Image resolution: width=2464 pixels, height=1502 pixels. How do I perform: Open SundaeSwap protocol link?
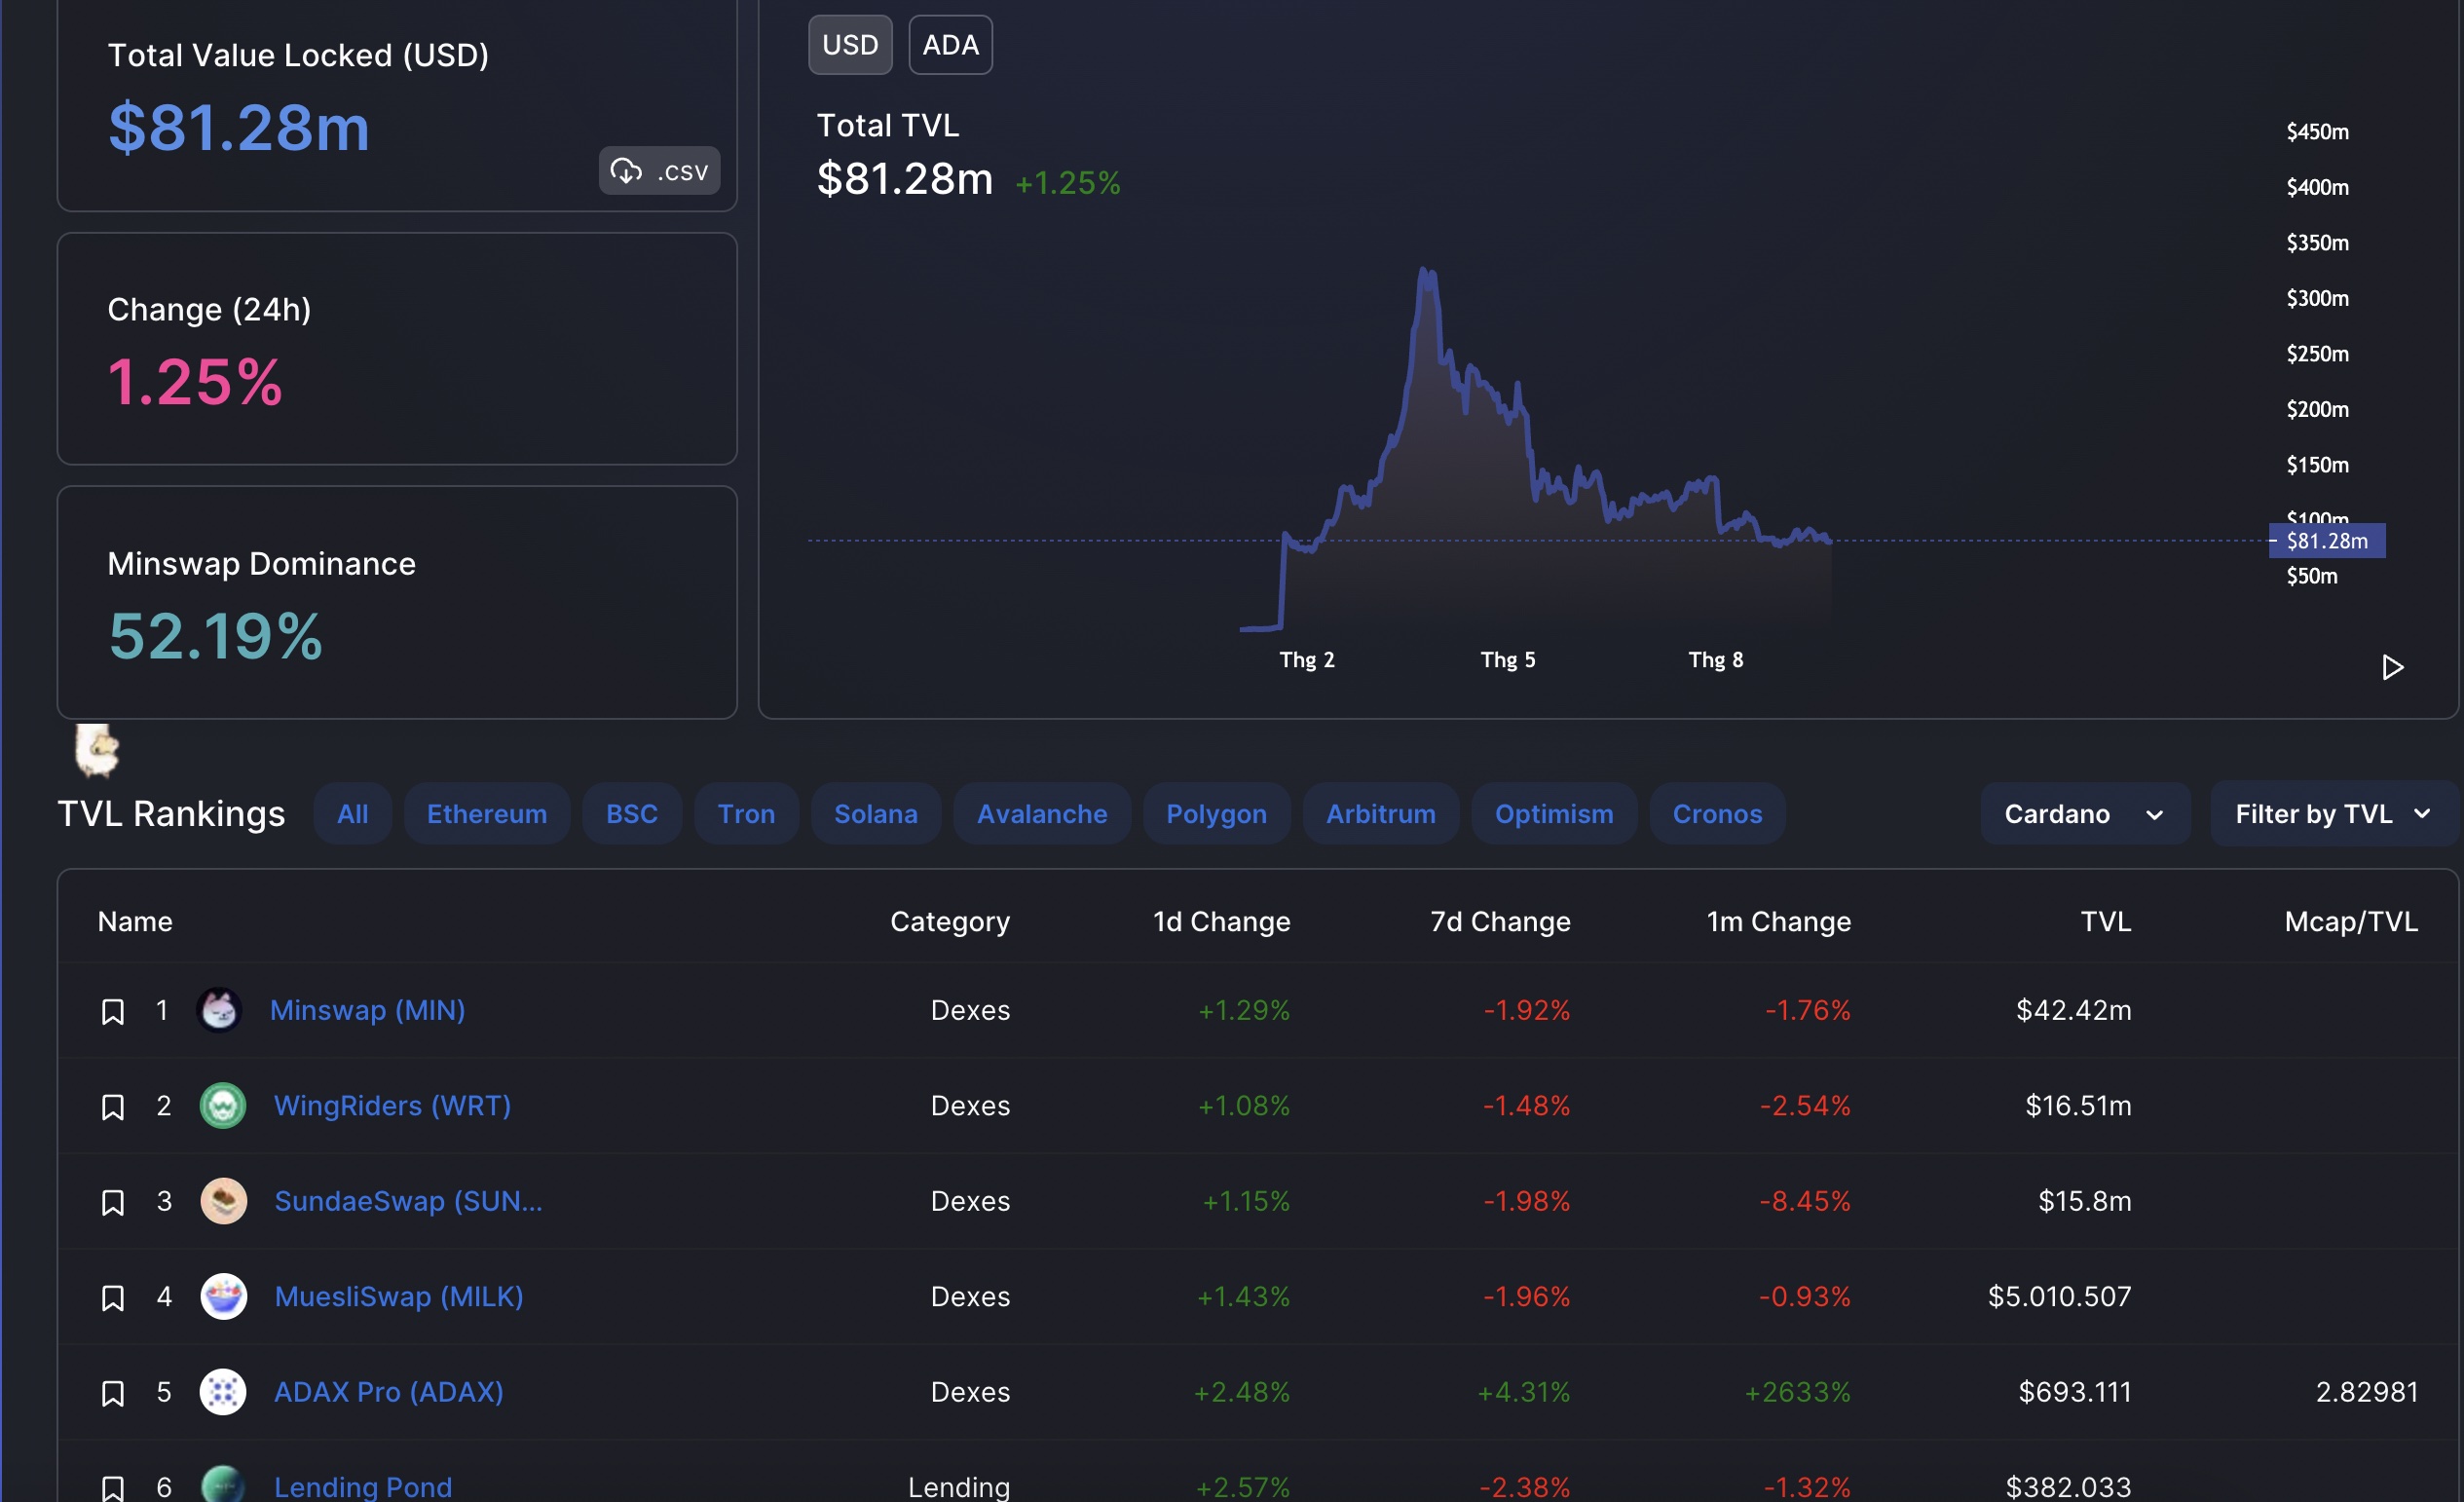pos(408,1201)
